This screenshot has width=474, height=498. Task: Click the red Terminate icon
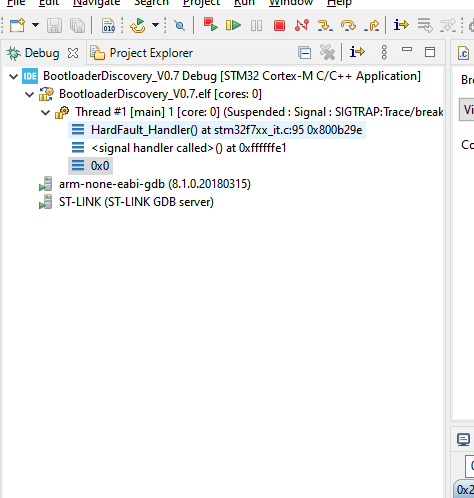tap(279, 26)
